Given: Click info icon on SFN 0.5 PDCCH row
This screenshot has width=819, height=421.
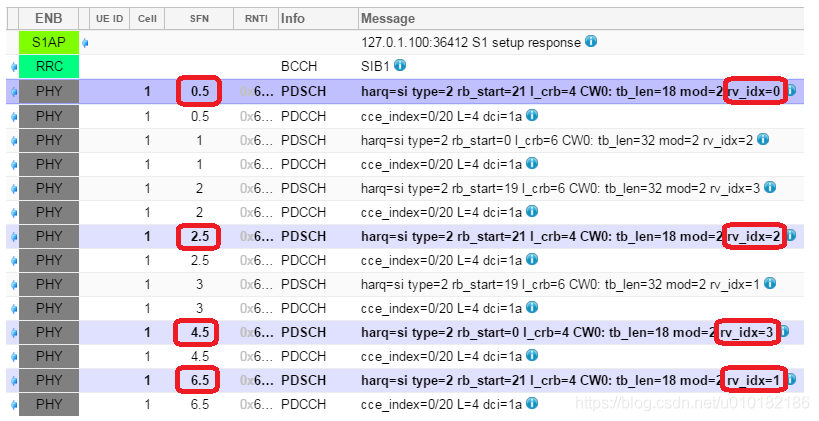Looking at the screenshot, I should coord(532,115).
